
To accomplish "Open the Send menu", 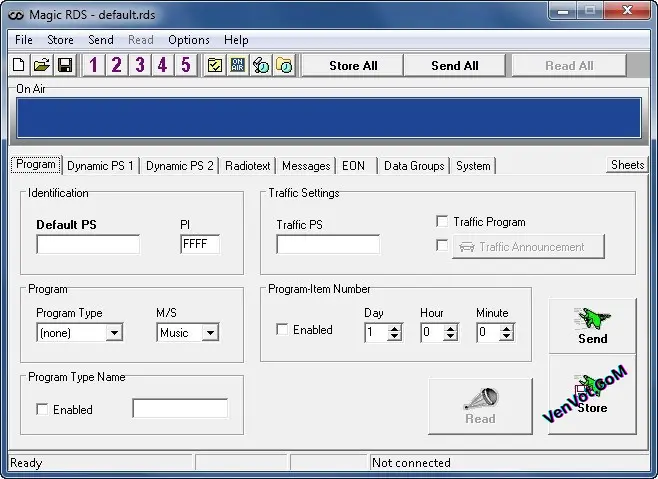I will point(101,40).
